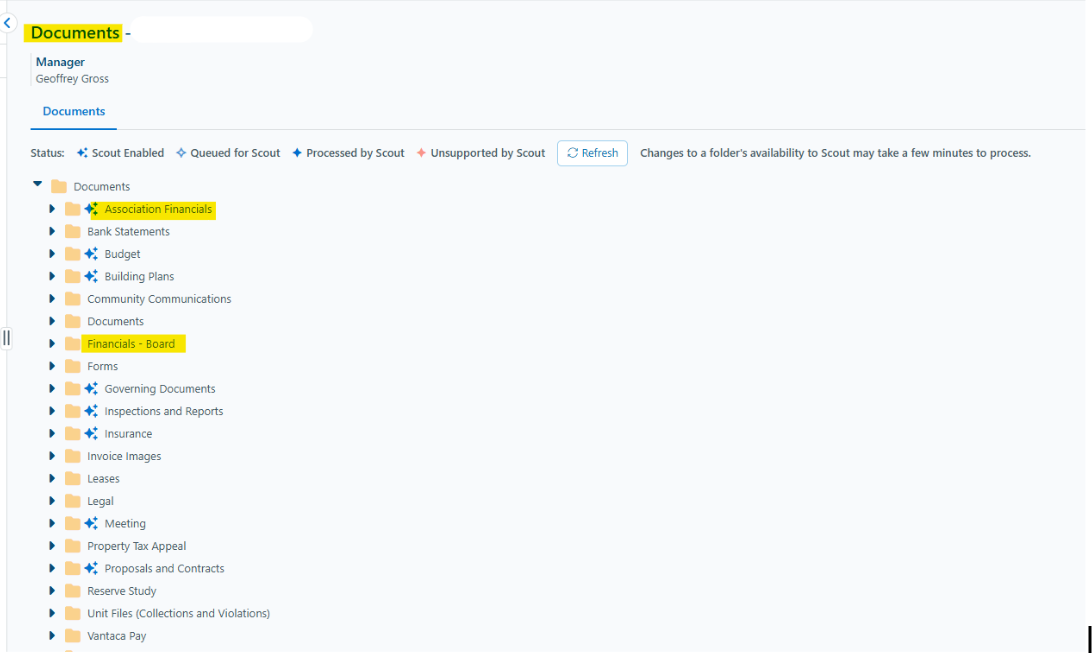This screenshot has width=1092, height=653.
Task: Expand the Building Plans folder
Action: pyautogui.click(x=52, y=276)
